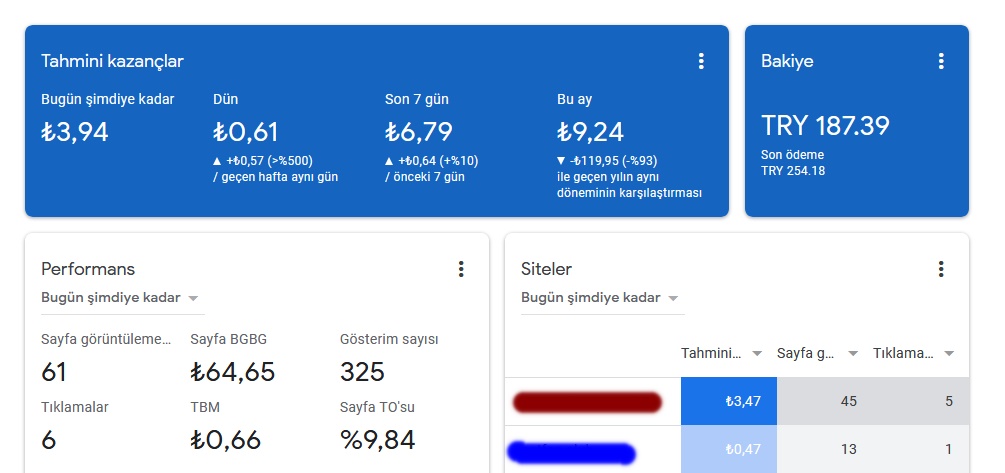Select the blue-blurred site row
This screenshot has width=1005, height=473.
[x=737, y=449]
